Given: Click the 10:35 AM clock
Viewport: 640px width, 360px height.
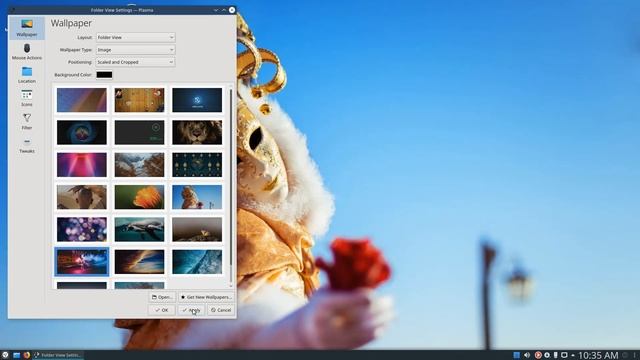Looking at the screenshot, I should (x=598, y=355).
